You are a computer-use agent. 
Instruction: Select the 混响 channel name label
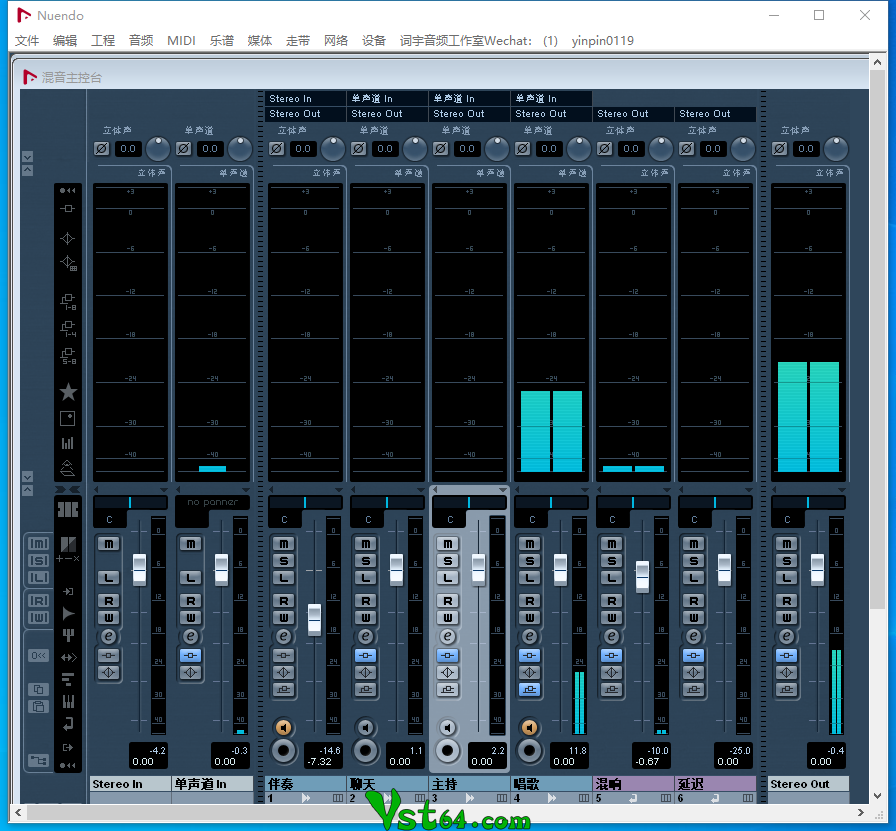(633, 784)
